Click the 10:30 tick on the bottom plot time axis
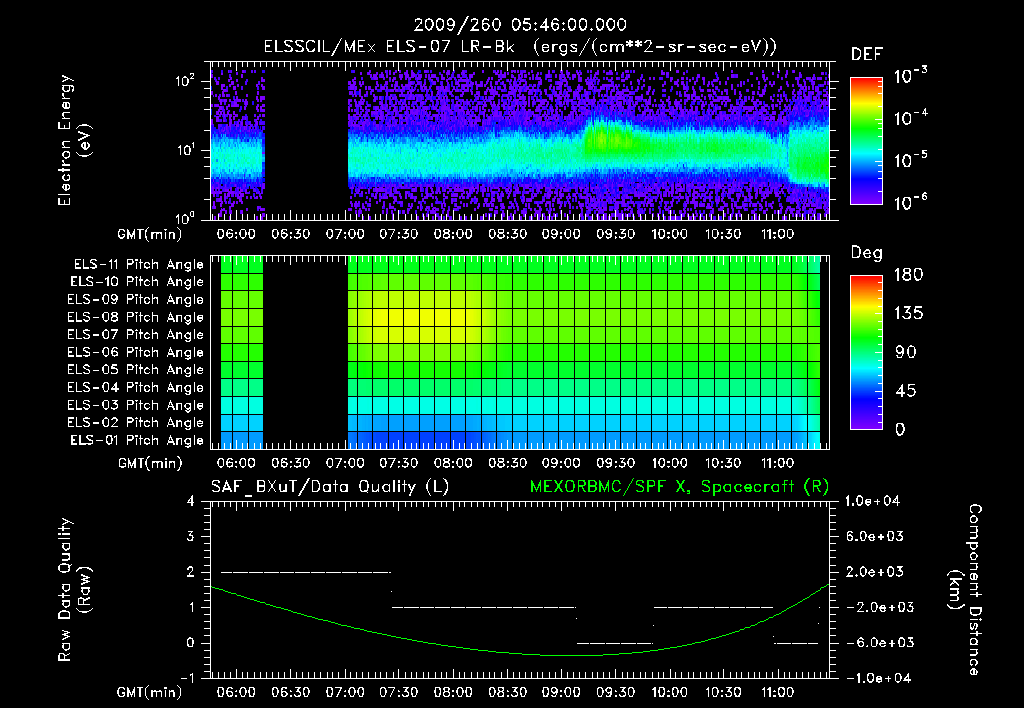This screenshot has height=708, width=1024. point(723,692)
